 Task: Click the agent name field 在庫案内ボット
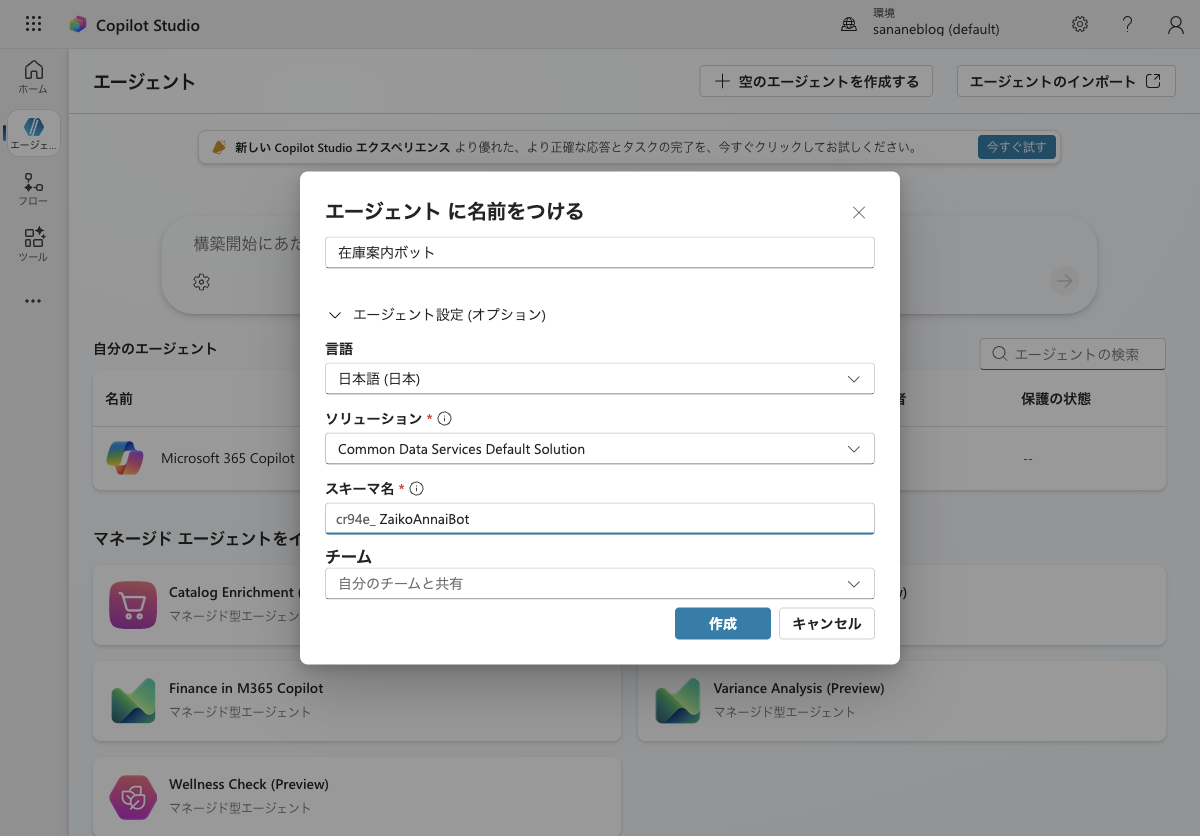(x=600, y=253)
